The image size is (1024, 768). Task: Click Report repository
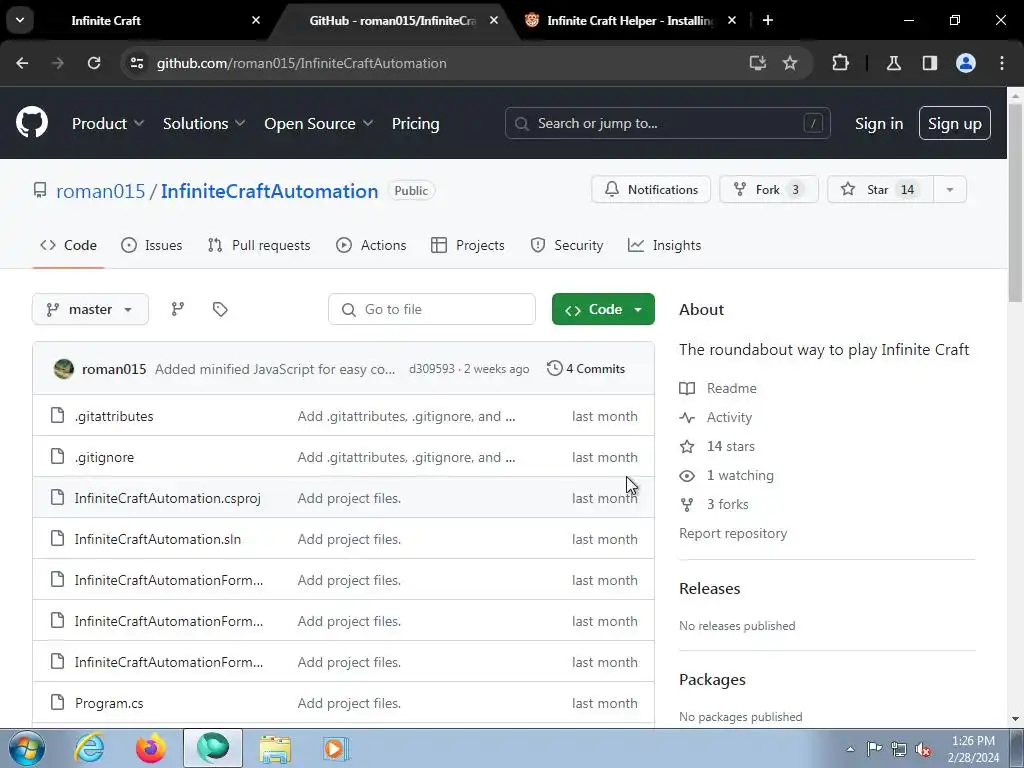(733, 533)
